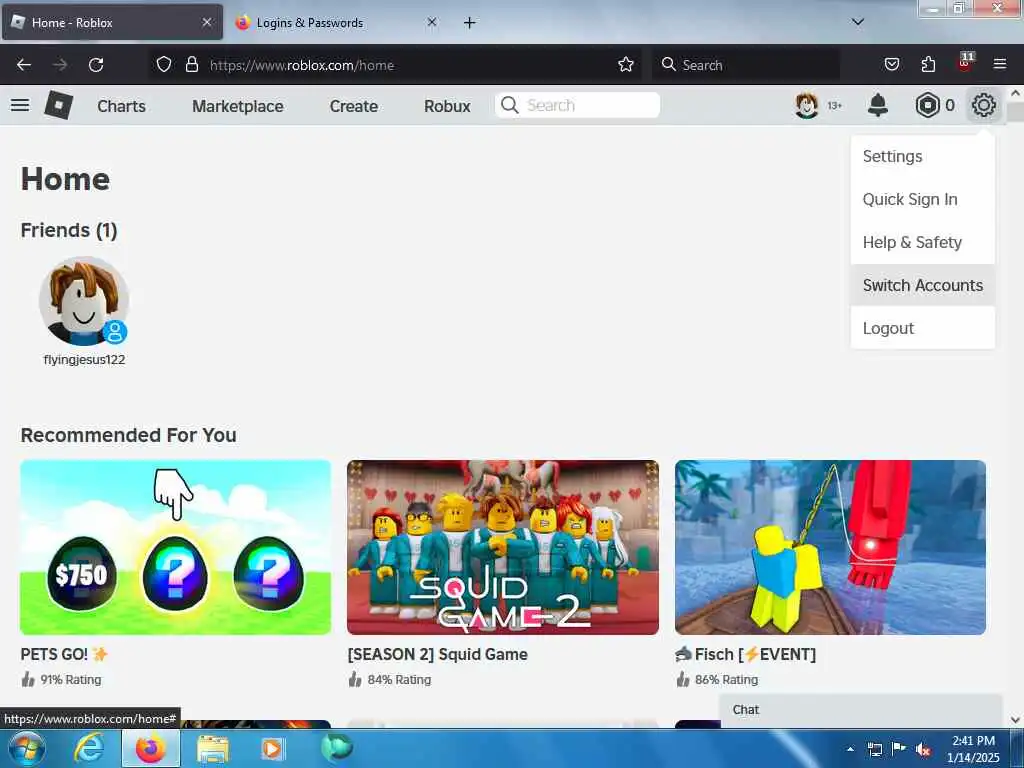Click the [SEASON 2] Squid Game title
This screenshot has height=768, width=1024.
[438, 654]
